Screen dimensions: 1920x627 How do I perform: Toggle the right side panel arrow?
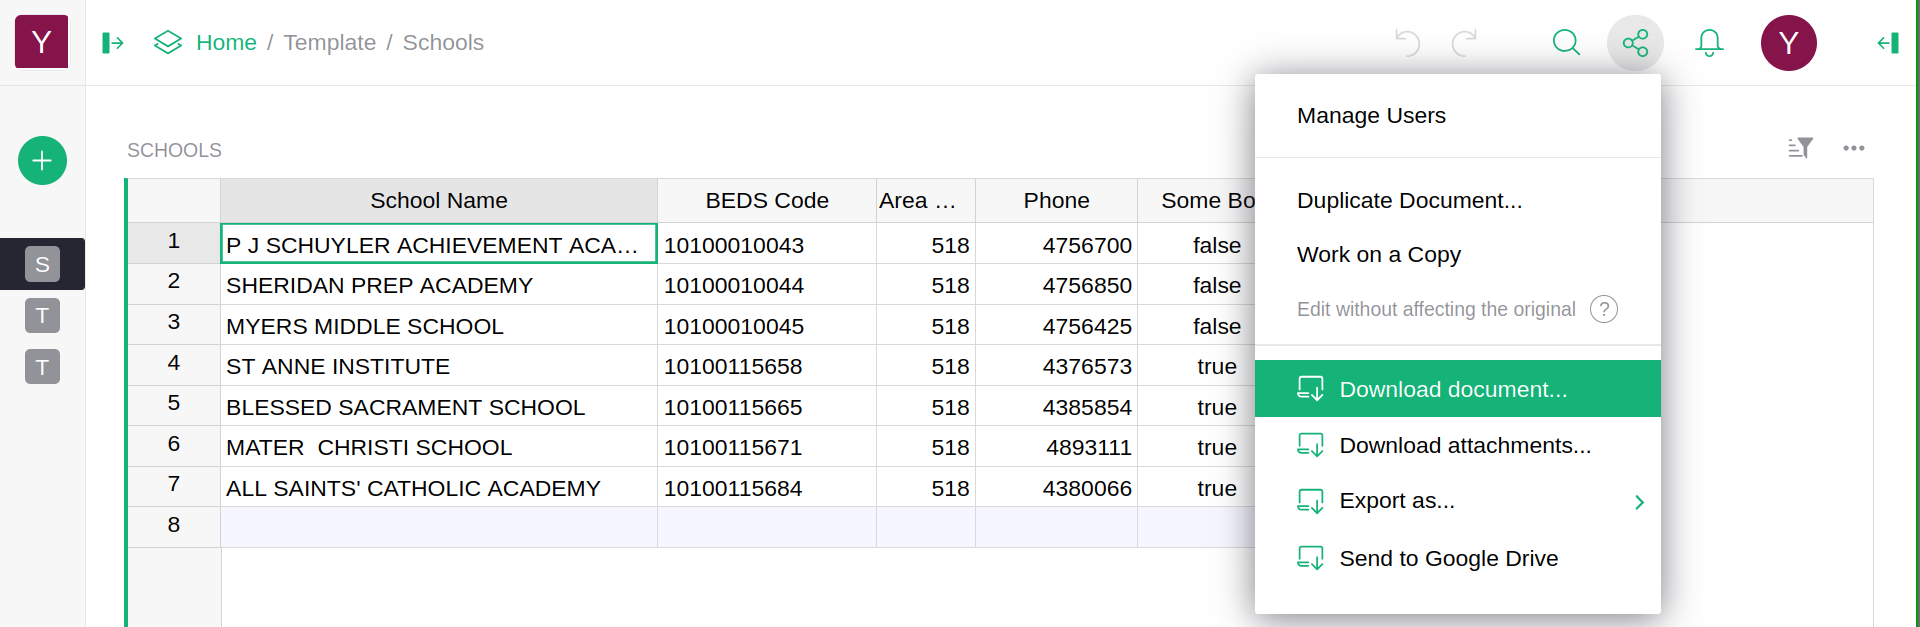pyautogui.click(x=1887, y=43)
